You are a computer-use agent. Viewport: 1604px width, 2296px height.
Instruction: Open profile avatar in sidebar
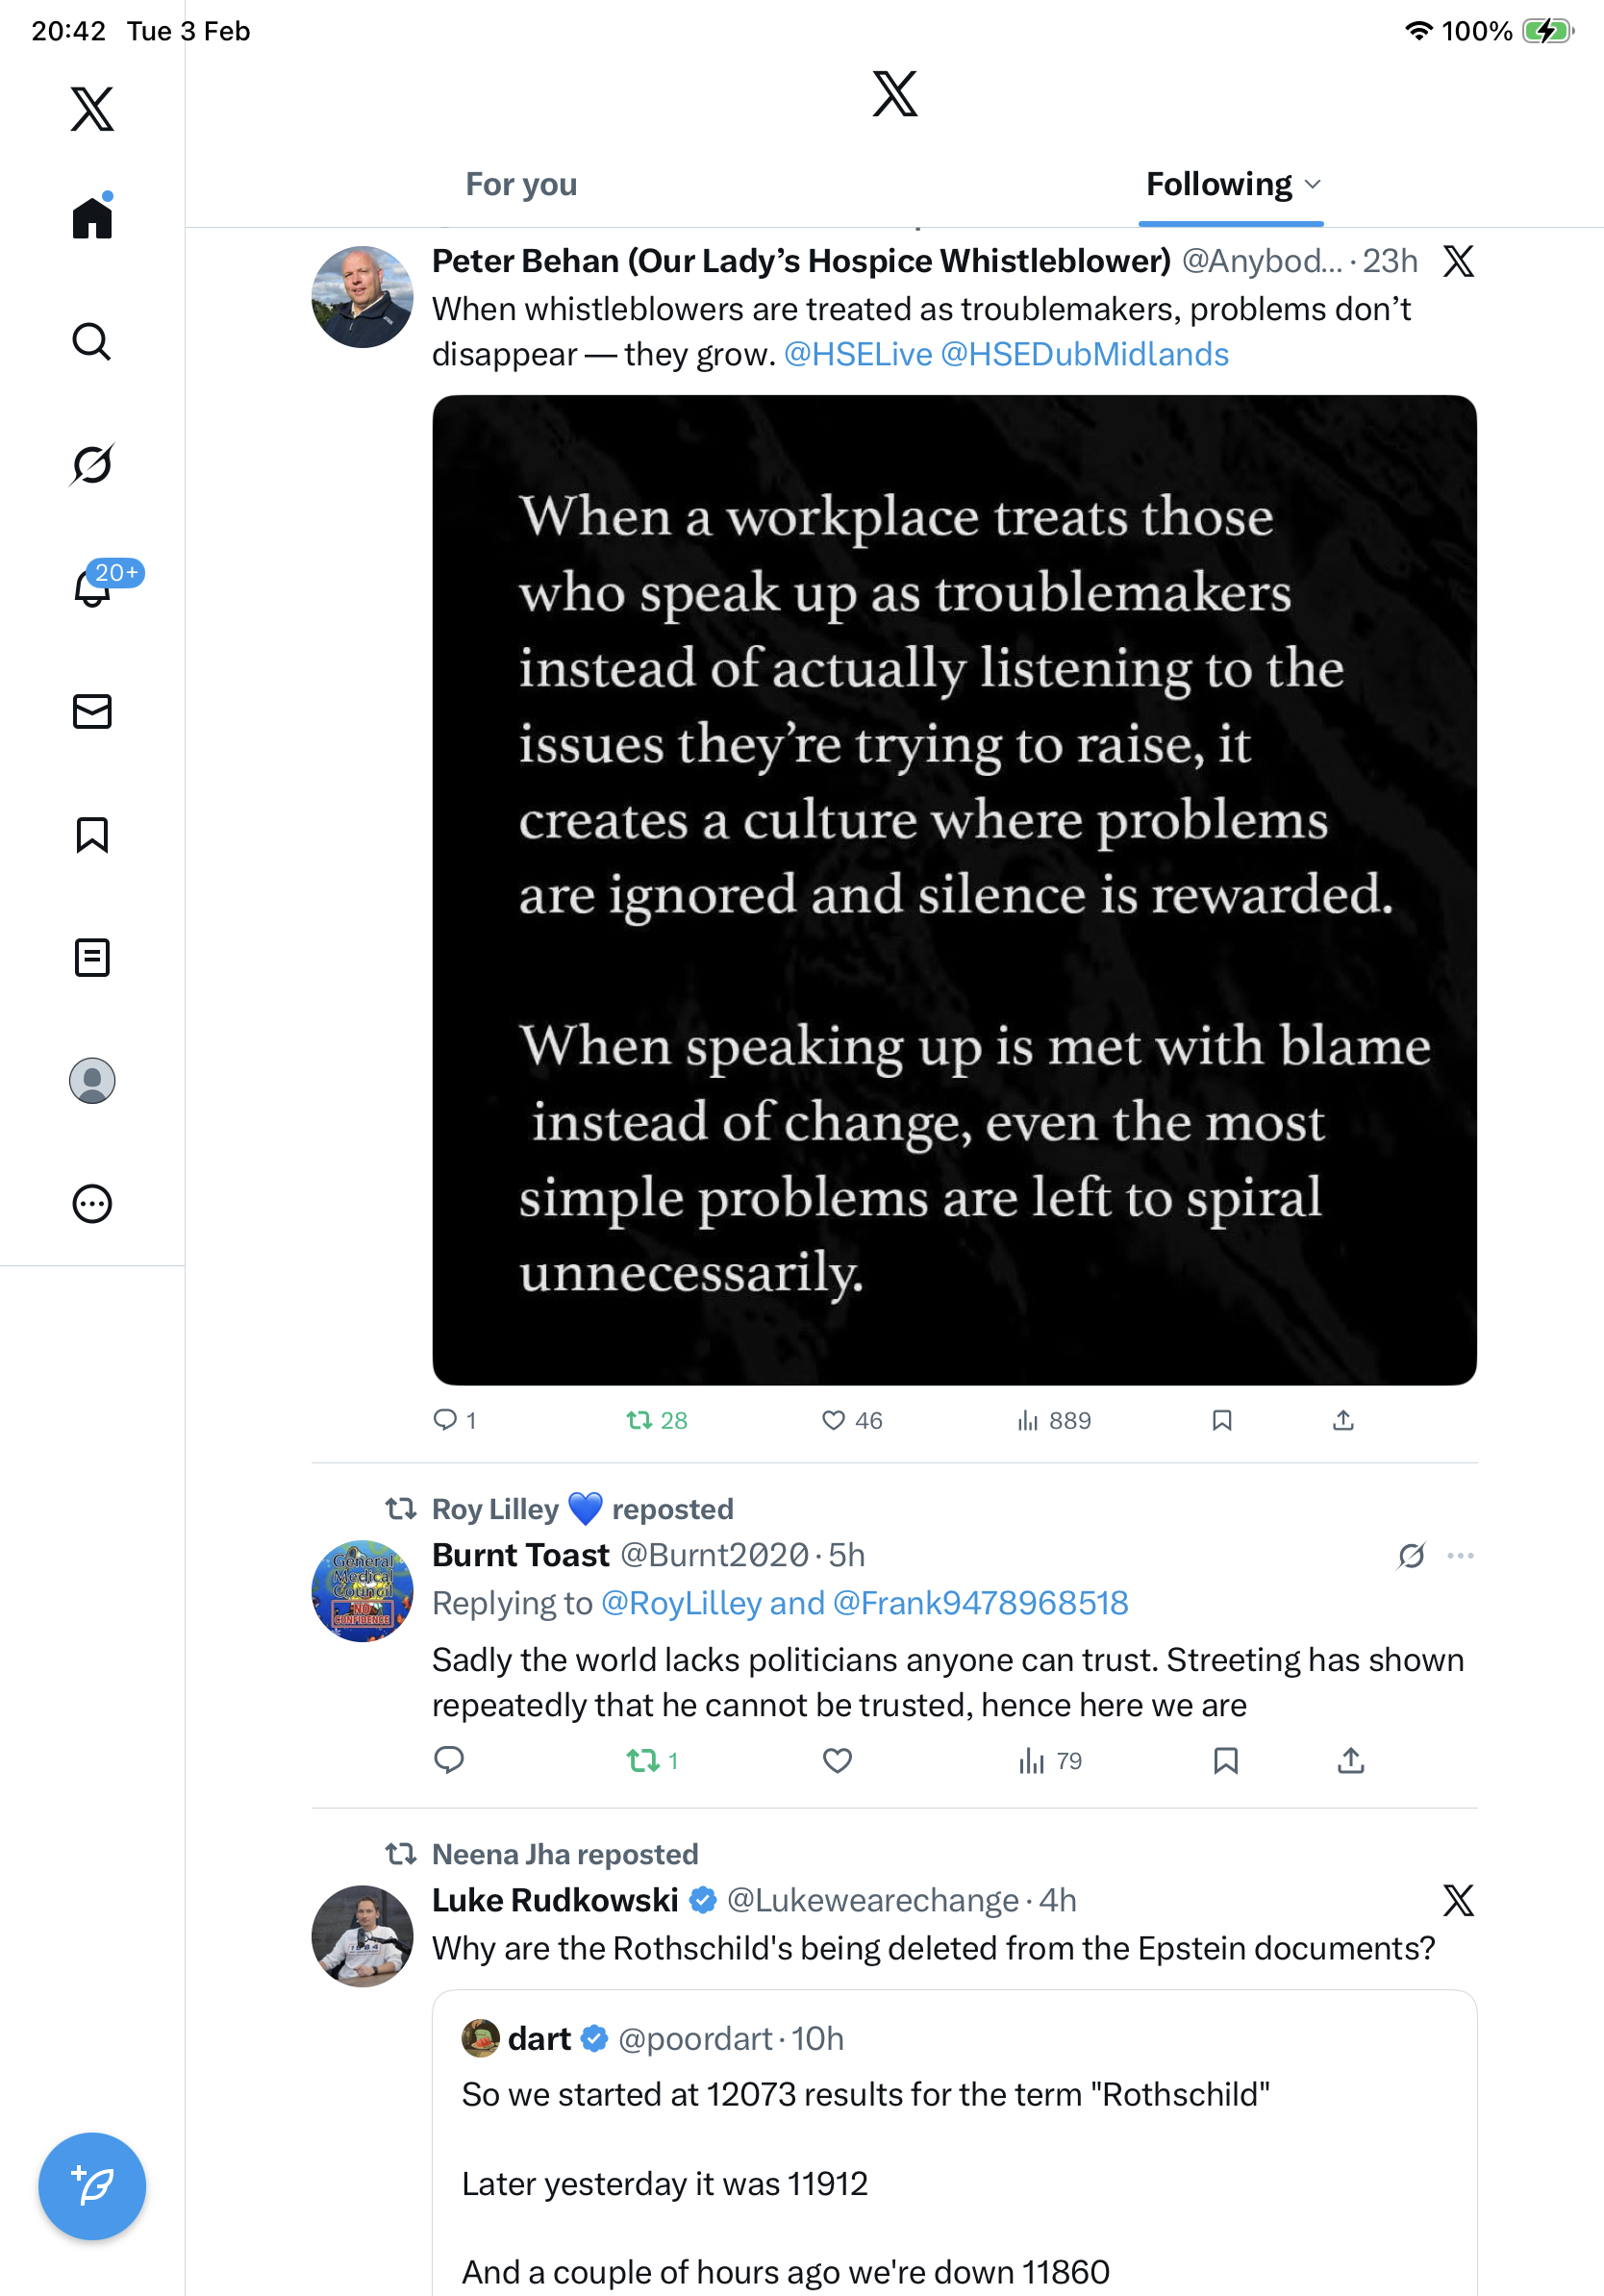coord(92,1081)
